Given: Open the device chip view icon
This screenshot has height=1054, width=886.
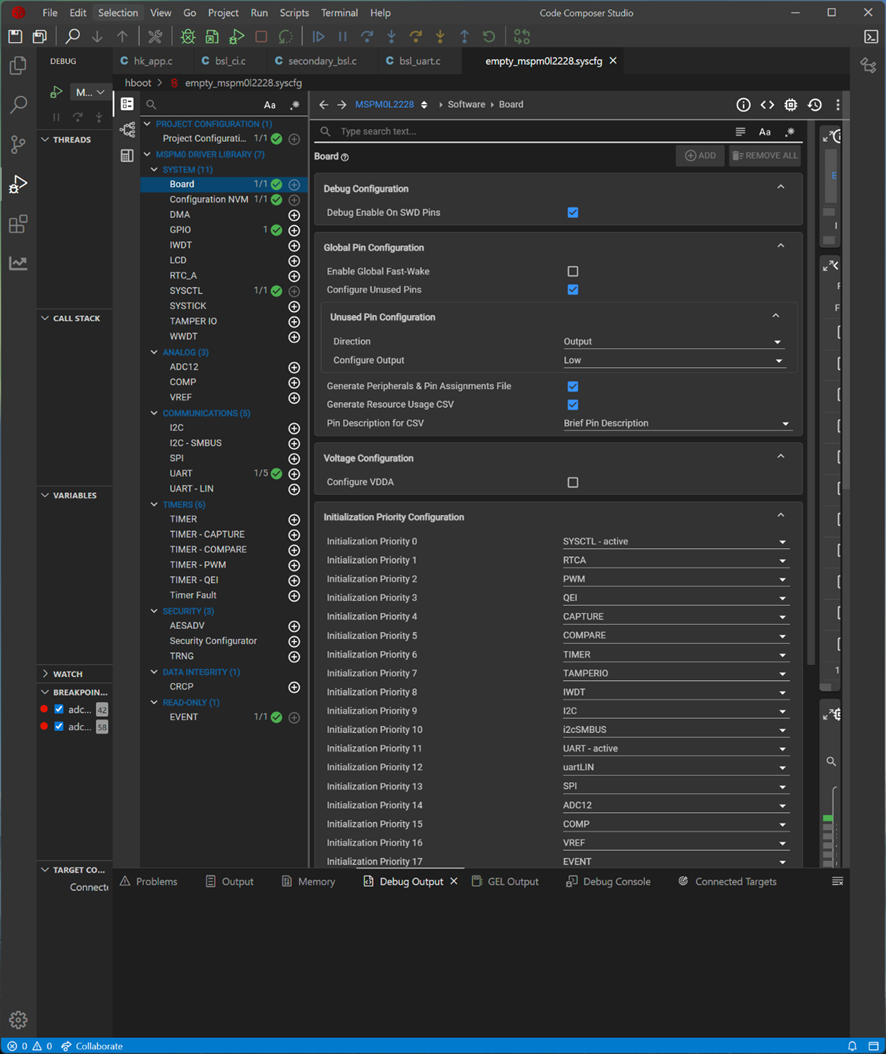Looking at the screenshot, I should pyautogui.click(x=791, y=105).
